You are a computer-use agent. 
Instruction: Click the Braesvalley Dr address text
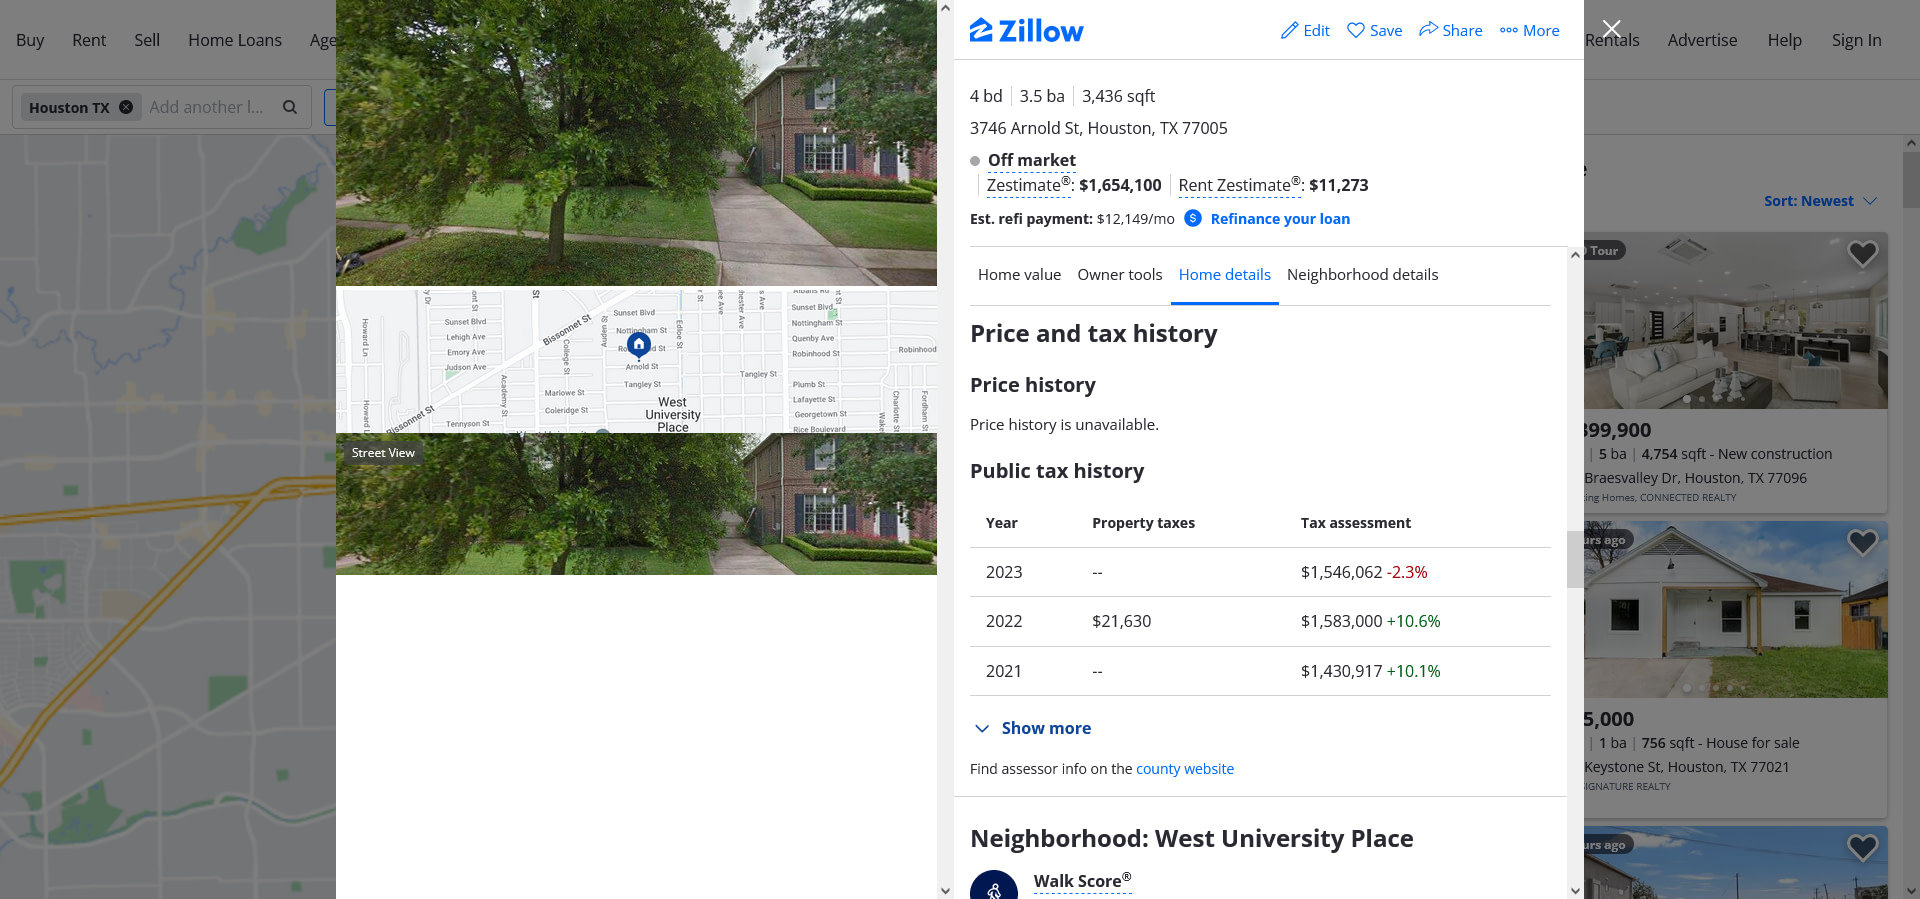coord(1695,478)
